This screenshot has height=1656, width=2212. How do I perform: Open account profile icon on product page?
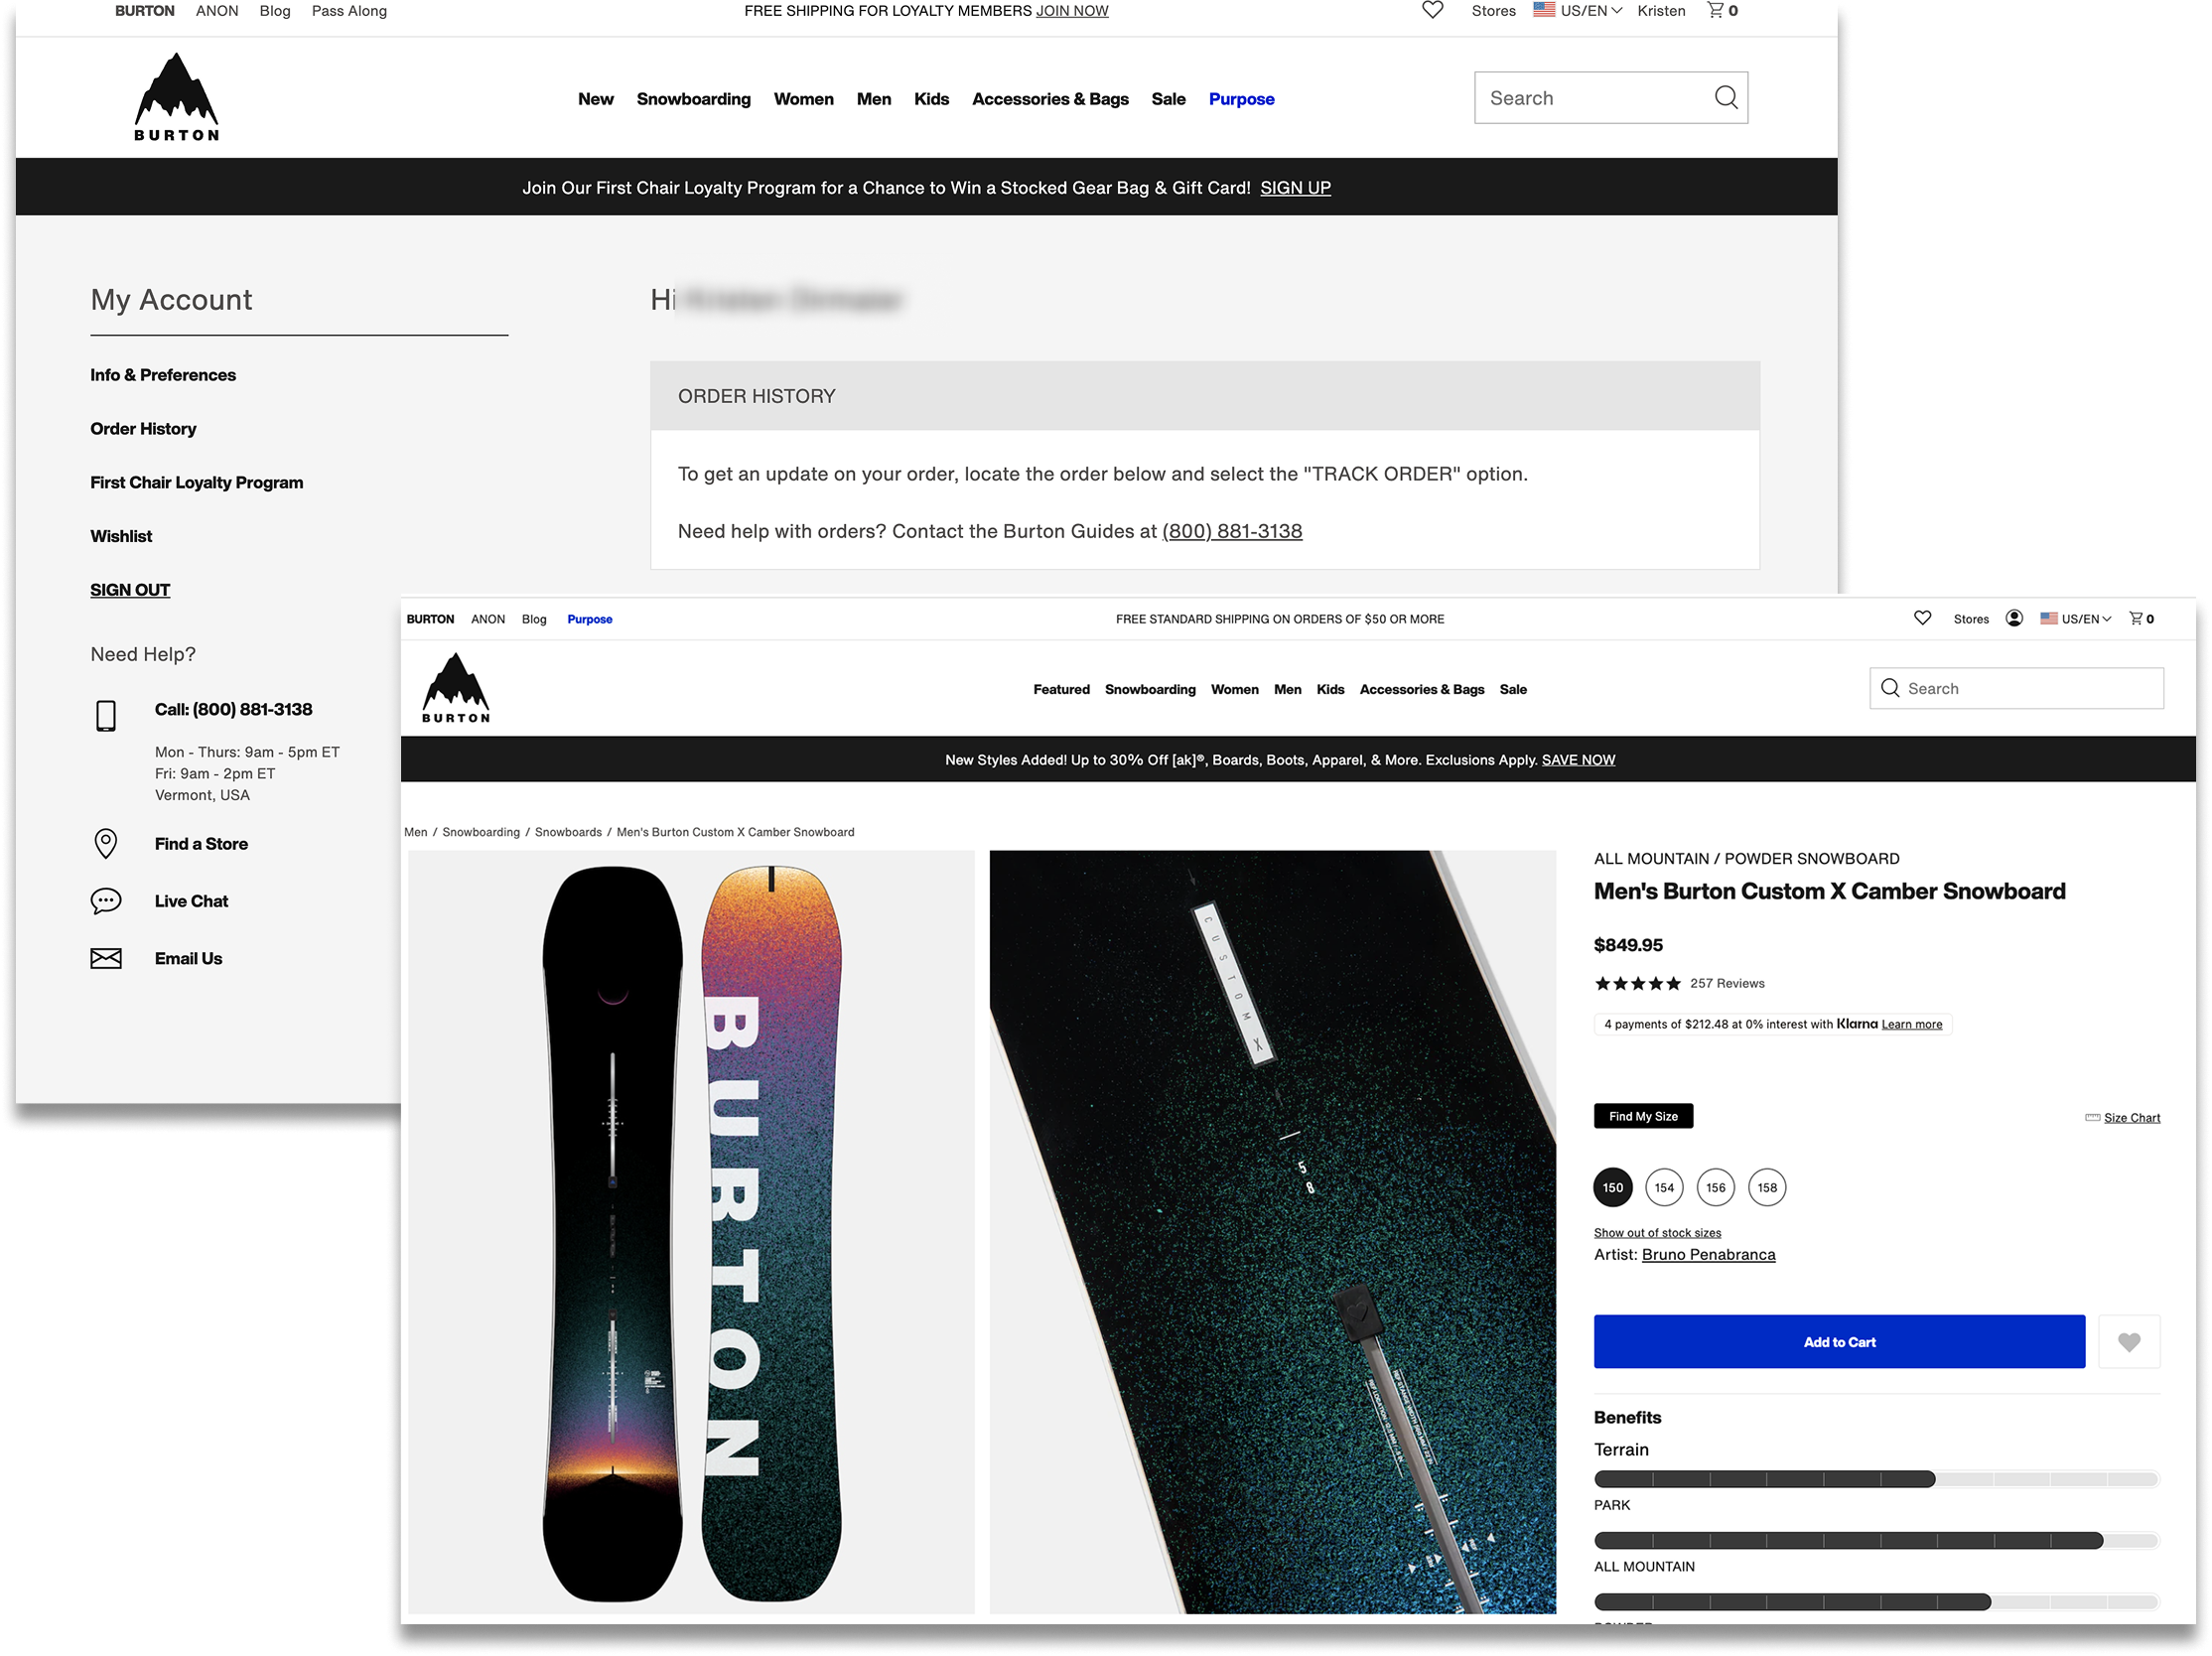pyautogui.click(x=2014, y=618)
